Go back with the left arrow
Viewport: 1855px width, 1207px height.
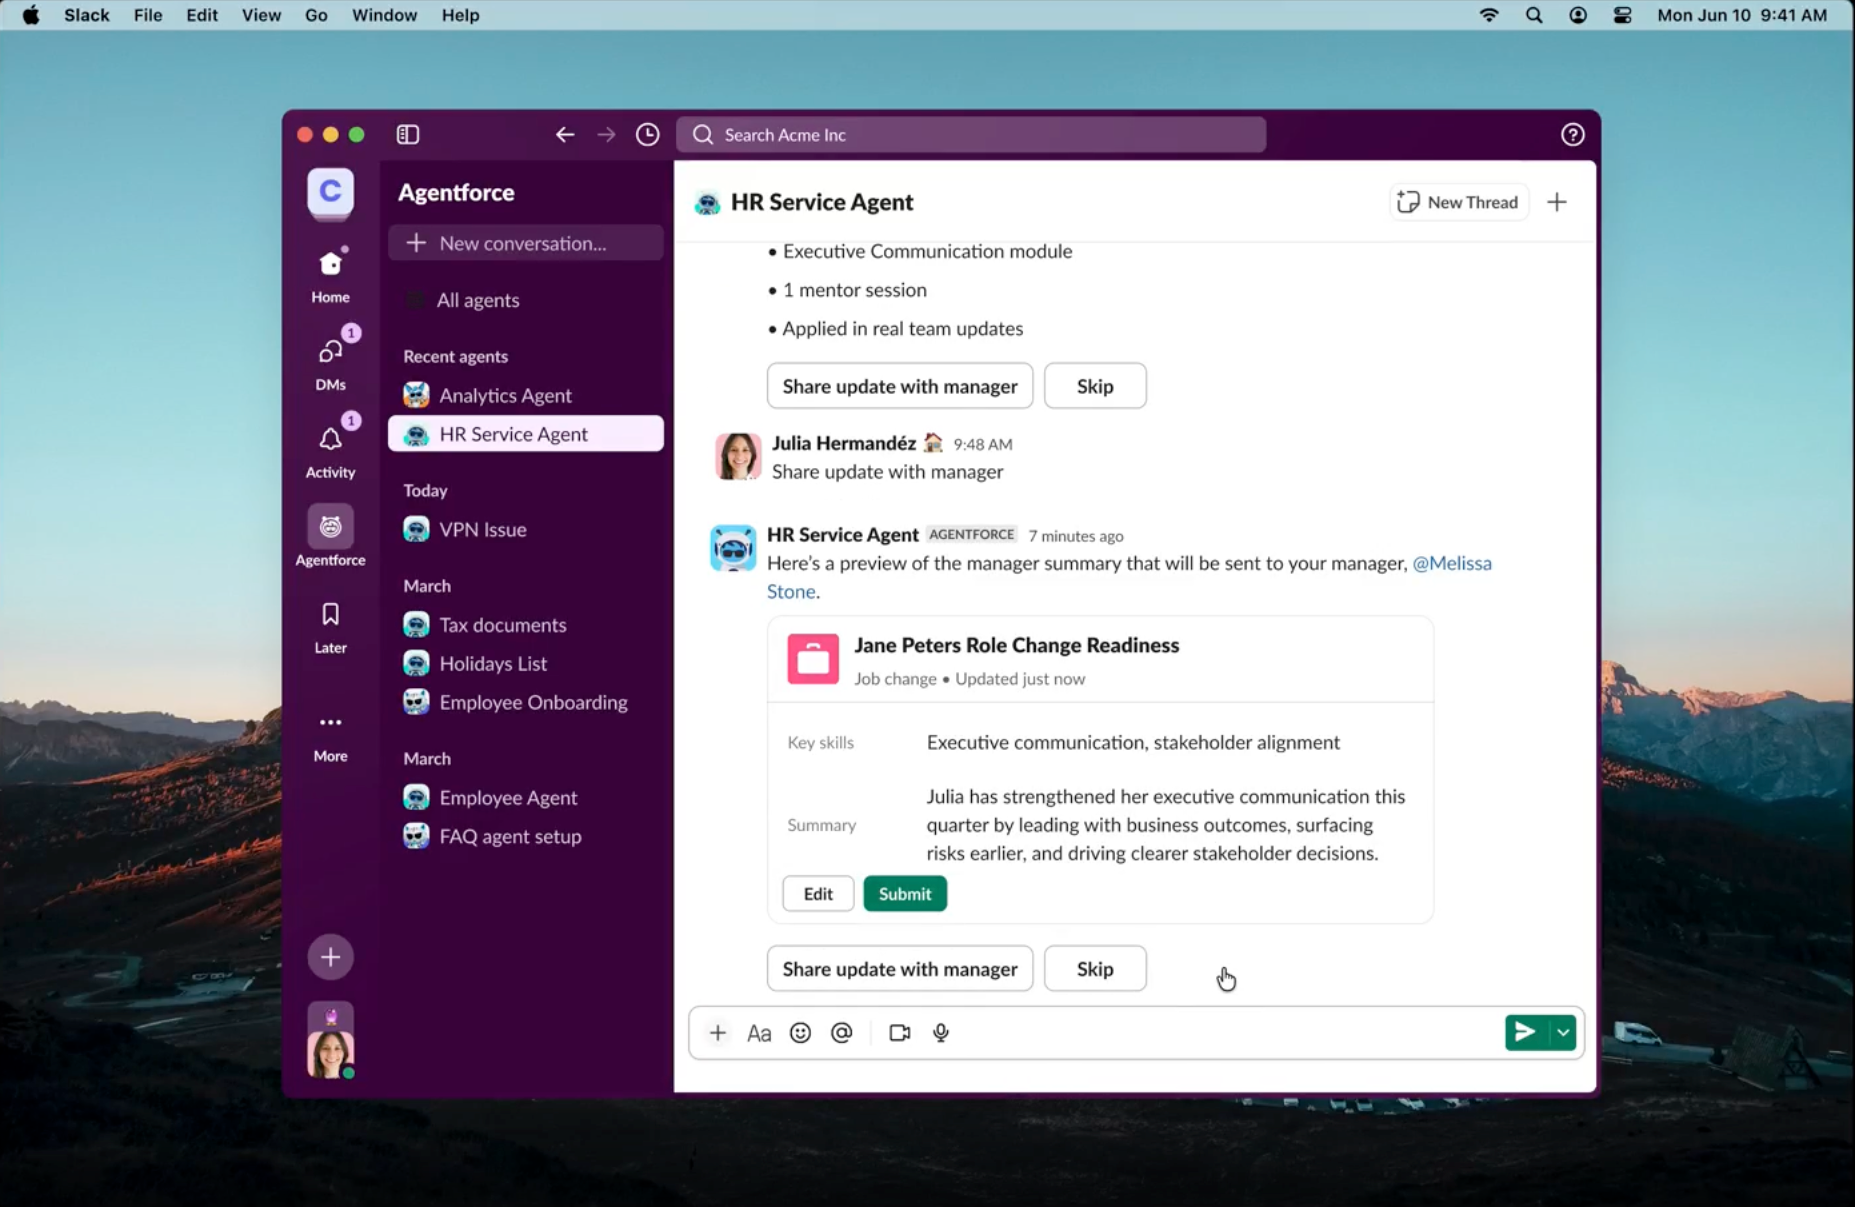(x=565, y=134)
